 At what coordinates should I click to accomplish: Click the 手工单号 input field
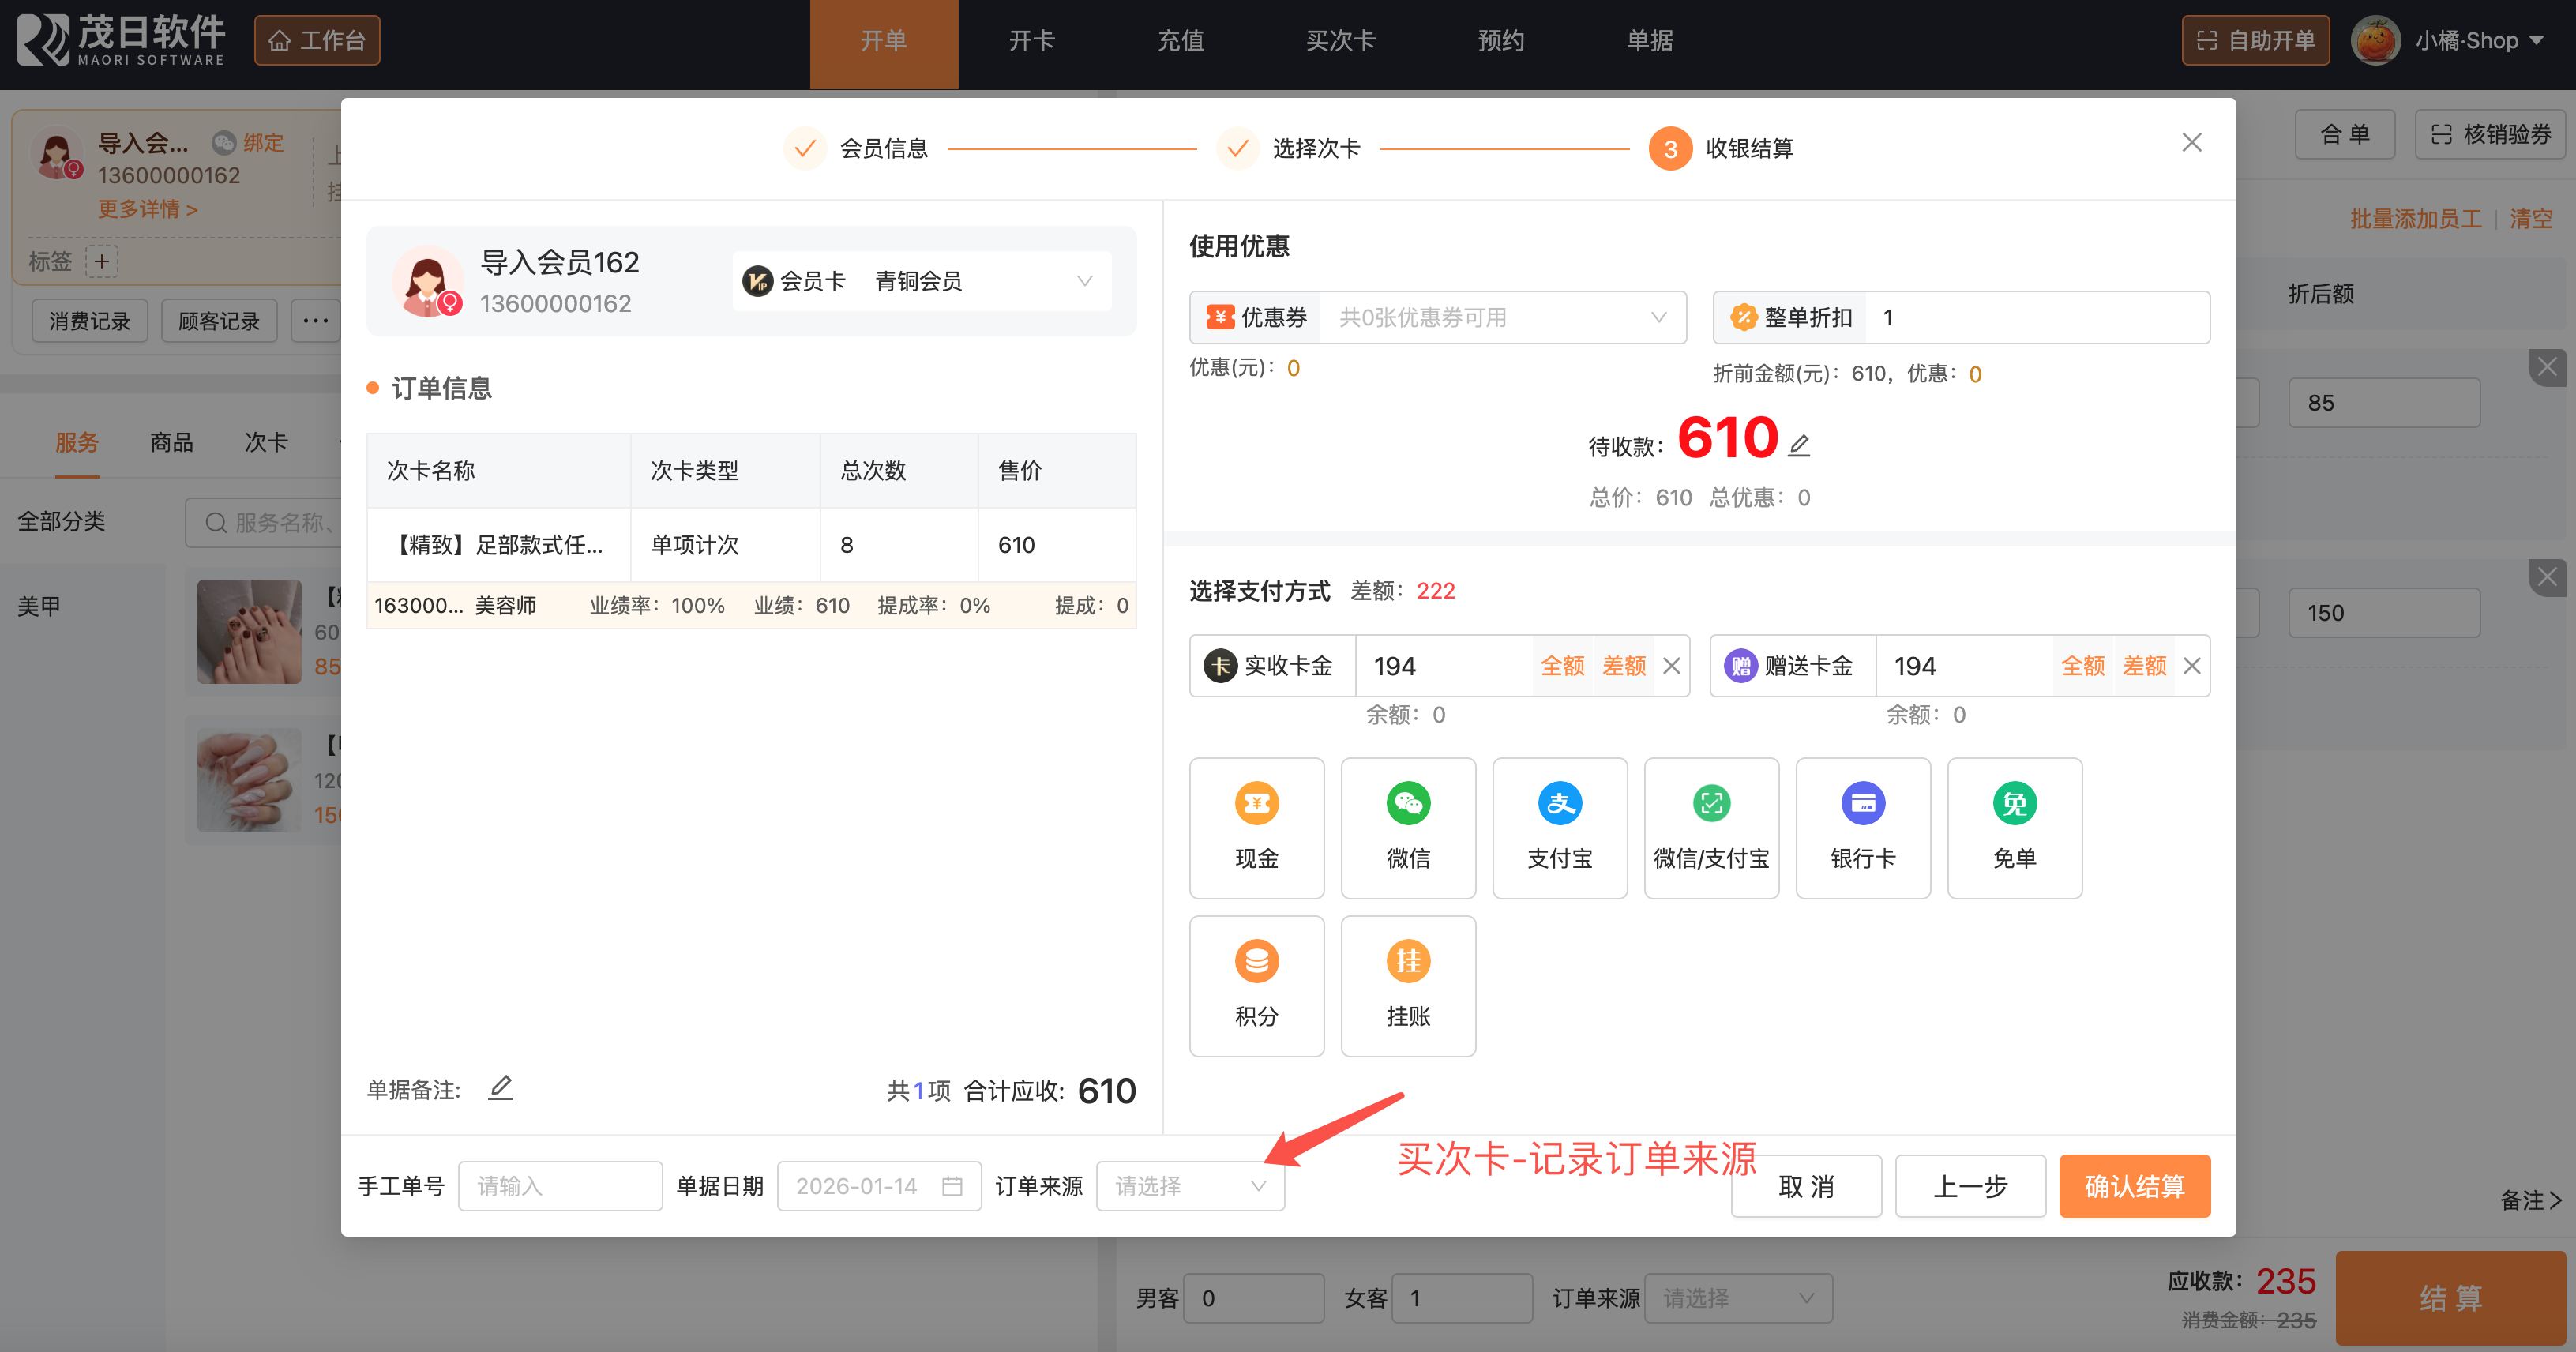(560, 1186)
